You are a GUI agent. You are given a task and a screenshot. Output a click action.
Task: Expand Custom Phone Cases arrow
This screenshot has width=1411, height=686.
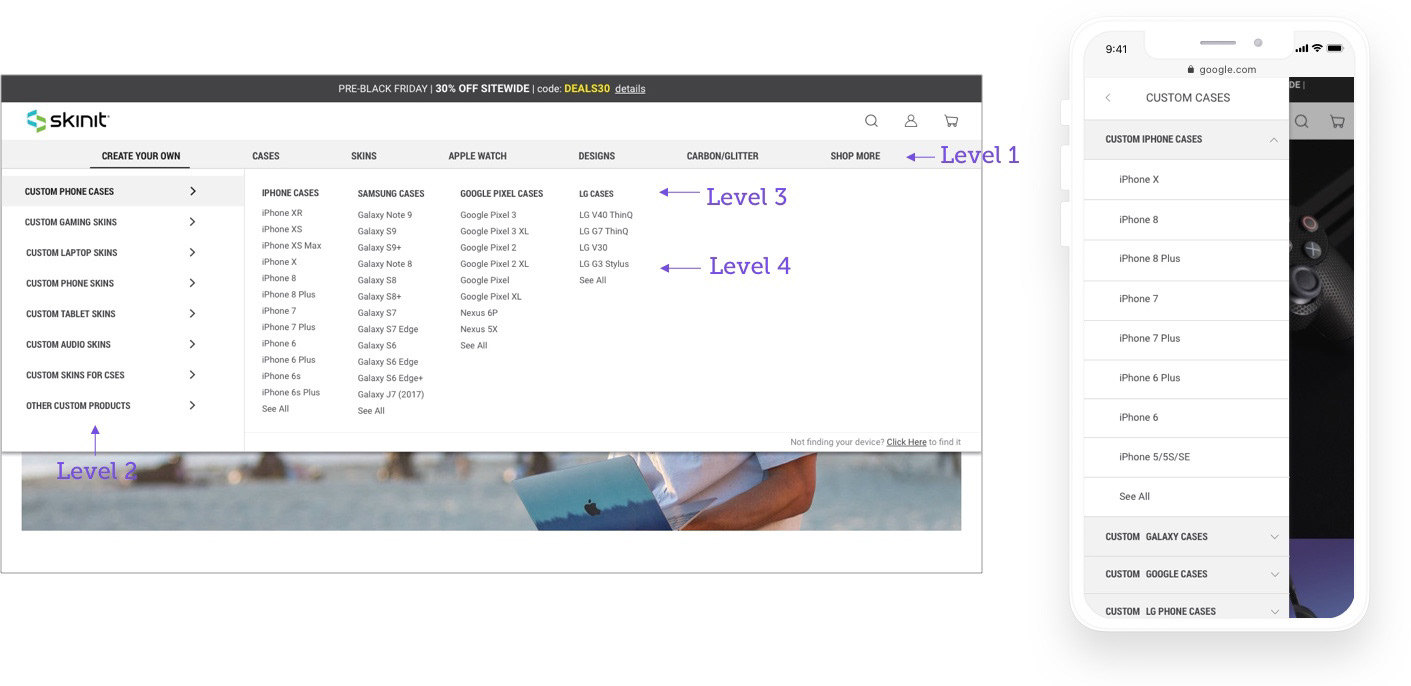click(x=192, y=191)
